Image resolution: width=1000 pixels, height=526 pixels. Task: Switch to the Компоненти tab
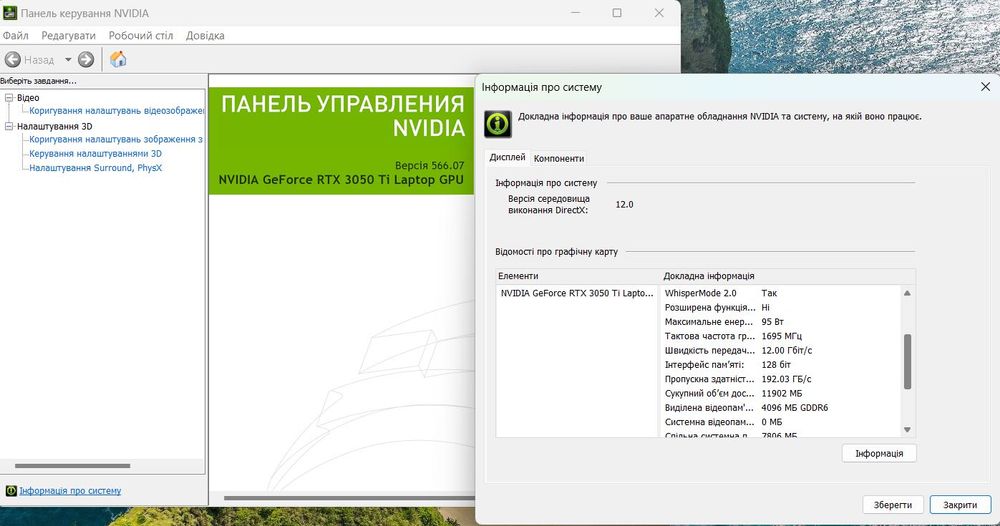(559, 158)
